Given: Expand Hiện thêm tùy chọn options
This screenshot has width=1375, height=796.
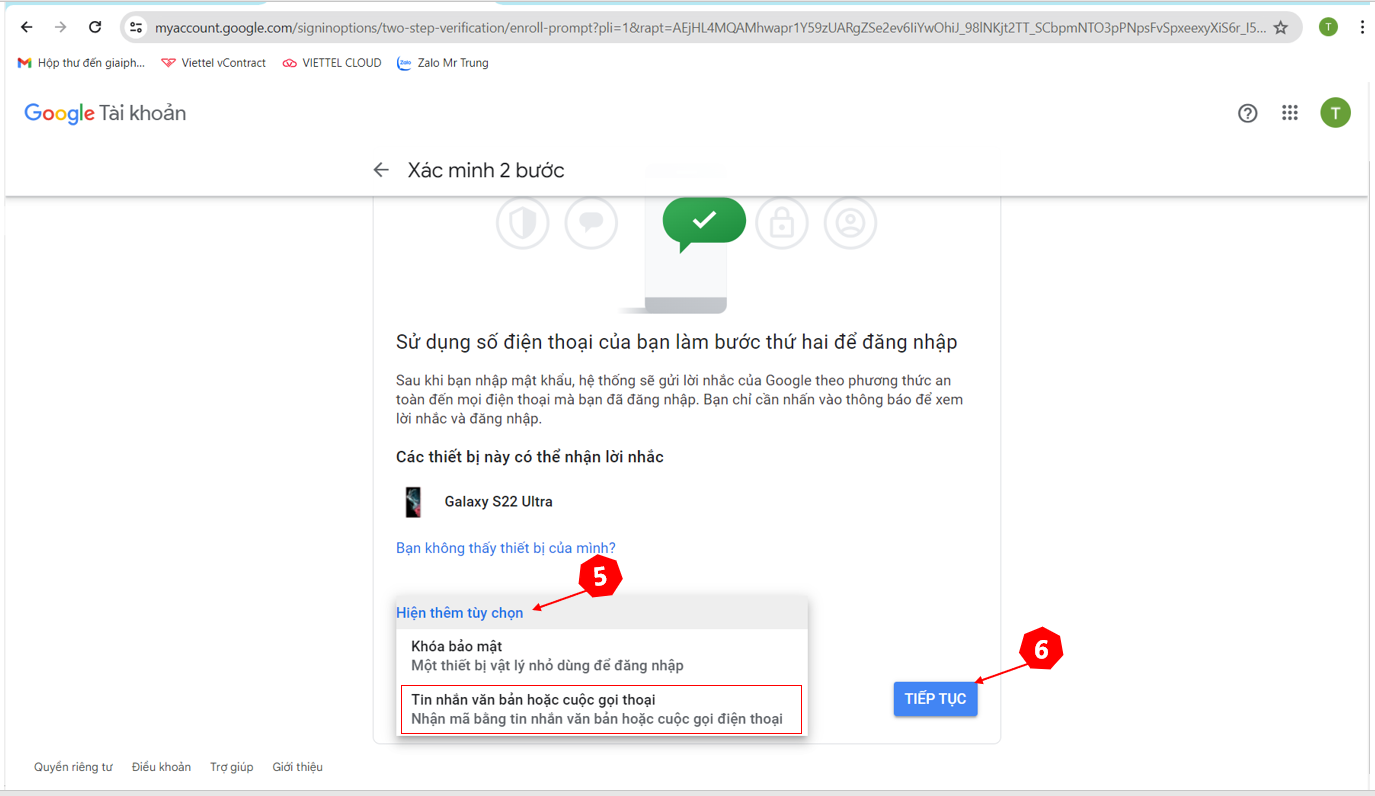Looking at the screenshot, I should pyautogui.click(x=459, y=612).
